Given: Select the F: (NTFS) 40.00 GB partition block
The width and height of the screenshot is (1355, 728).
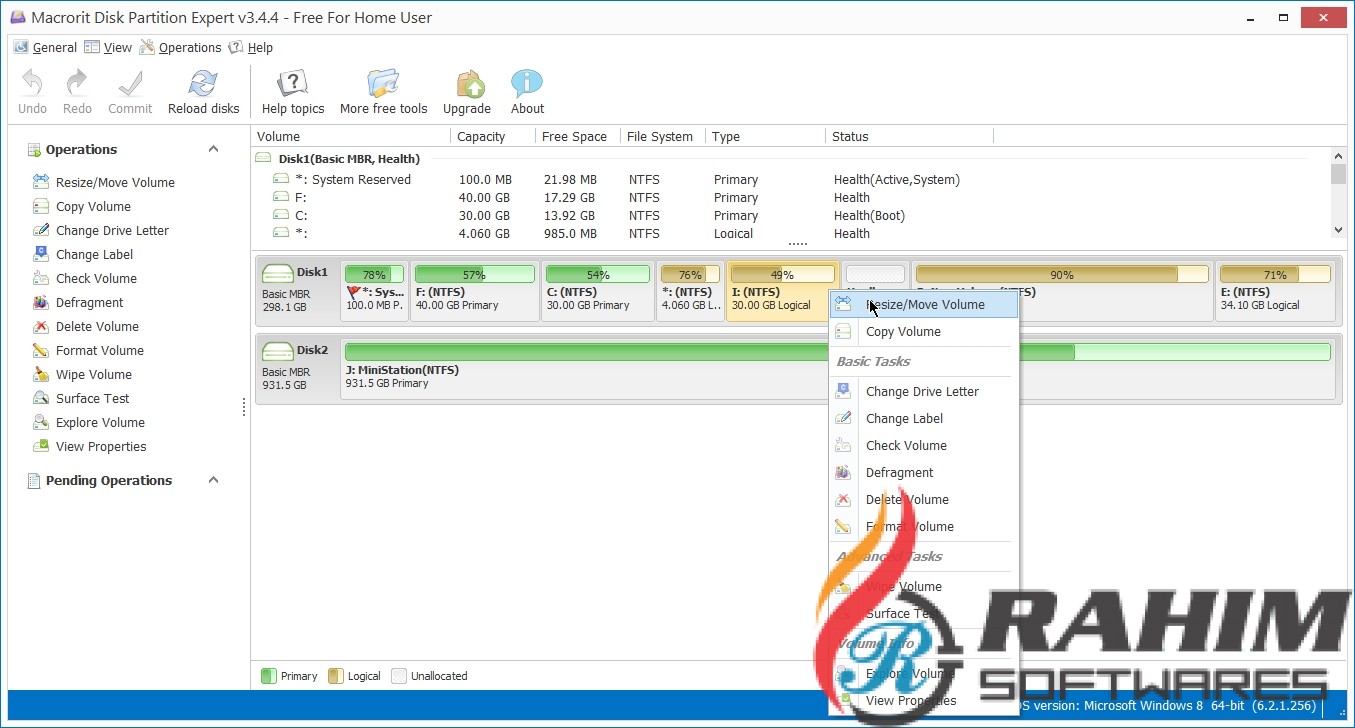Looking at the screenshot, I should coord(474,291).
